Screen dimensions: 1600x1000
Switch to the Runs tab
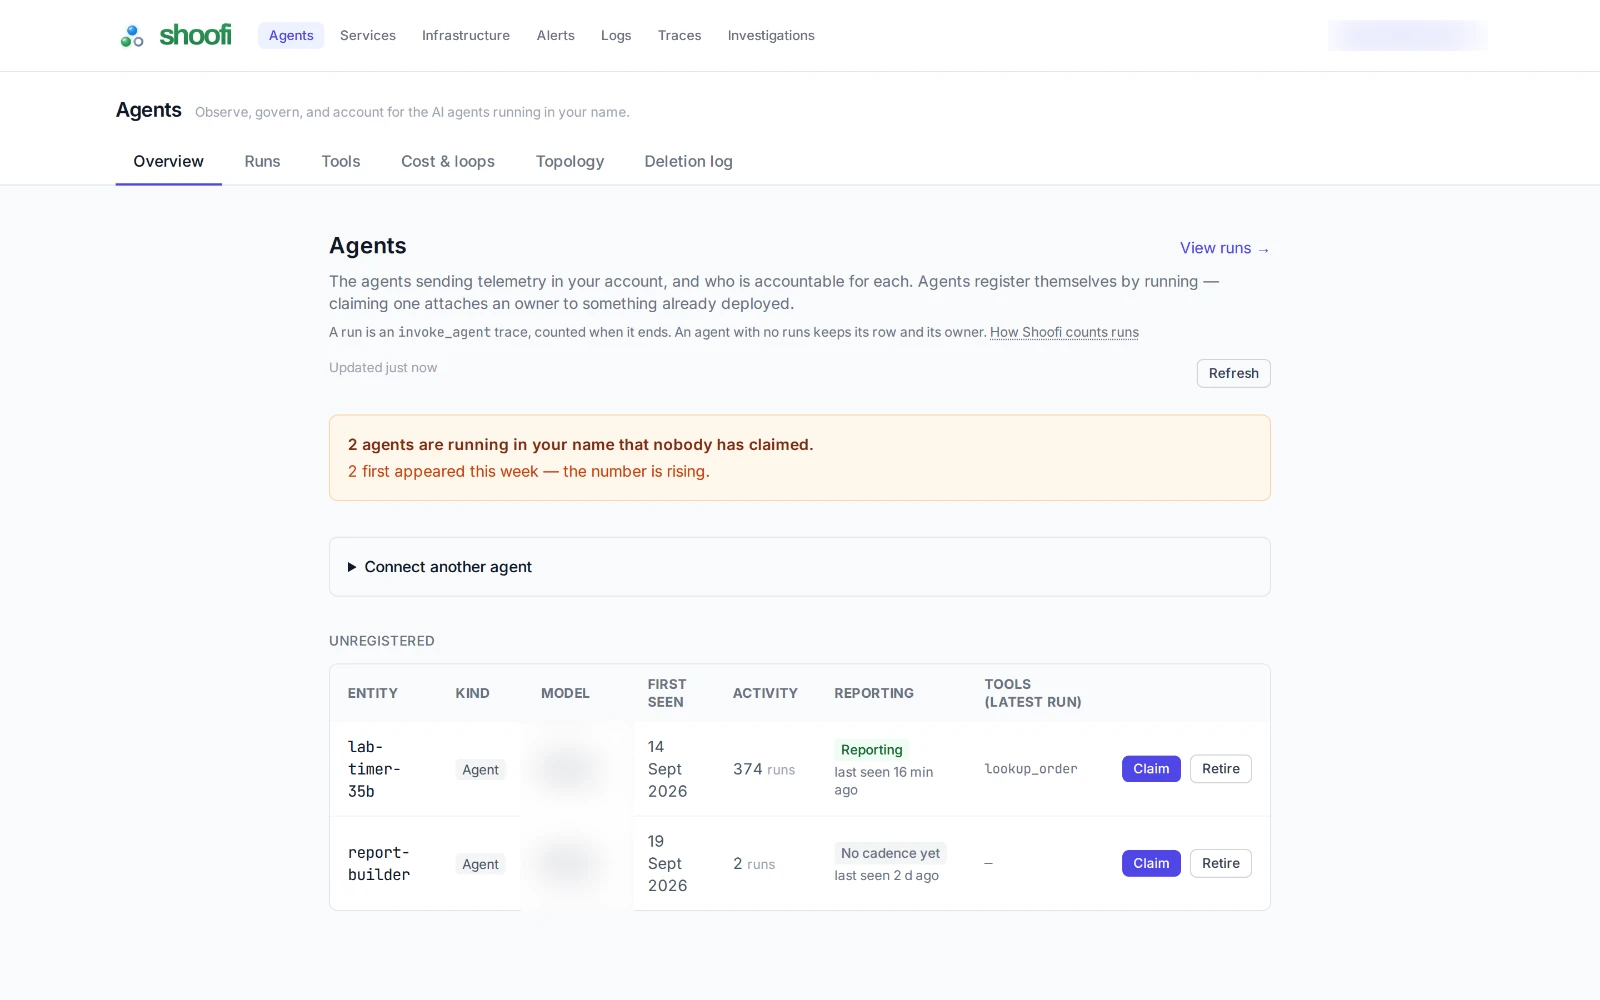point(263,161)
